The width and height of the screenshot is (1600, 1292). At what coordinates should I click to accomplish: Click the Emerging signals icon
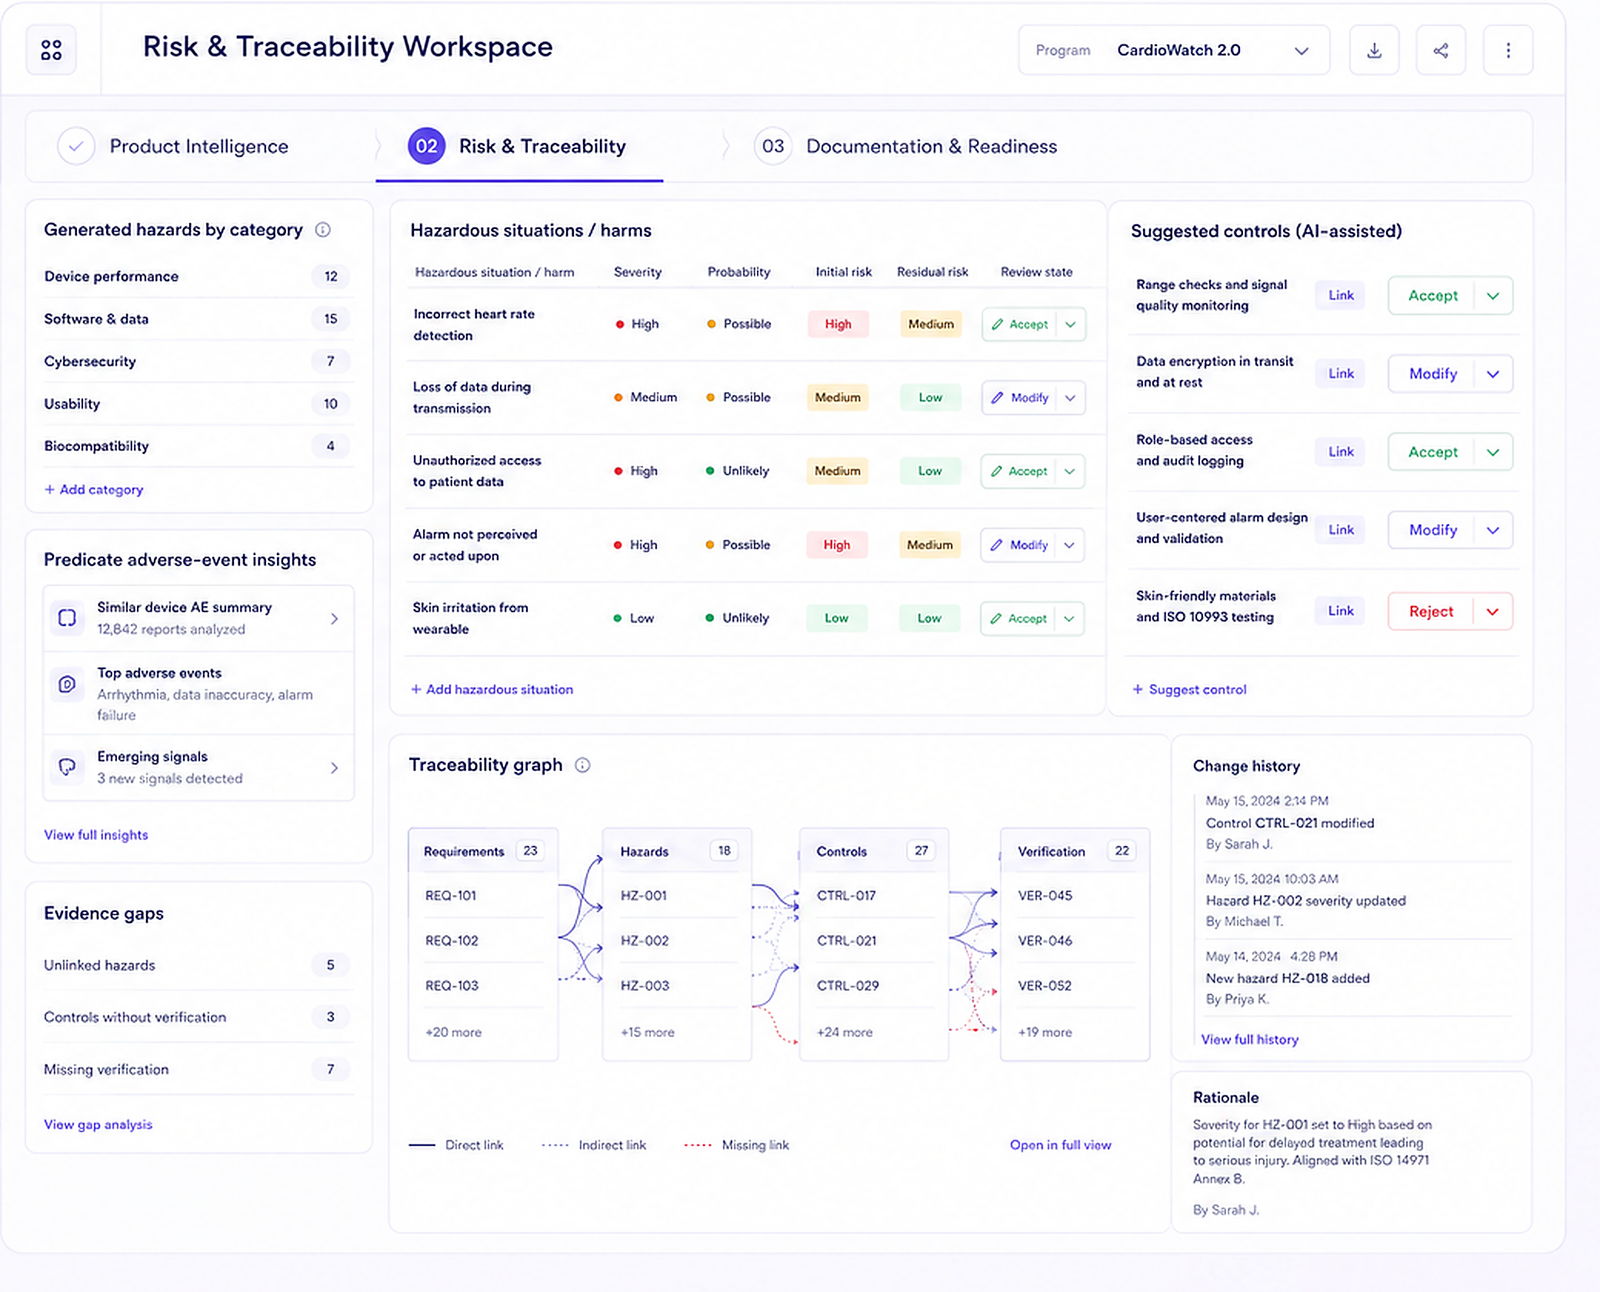[x=67, y=767]
